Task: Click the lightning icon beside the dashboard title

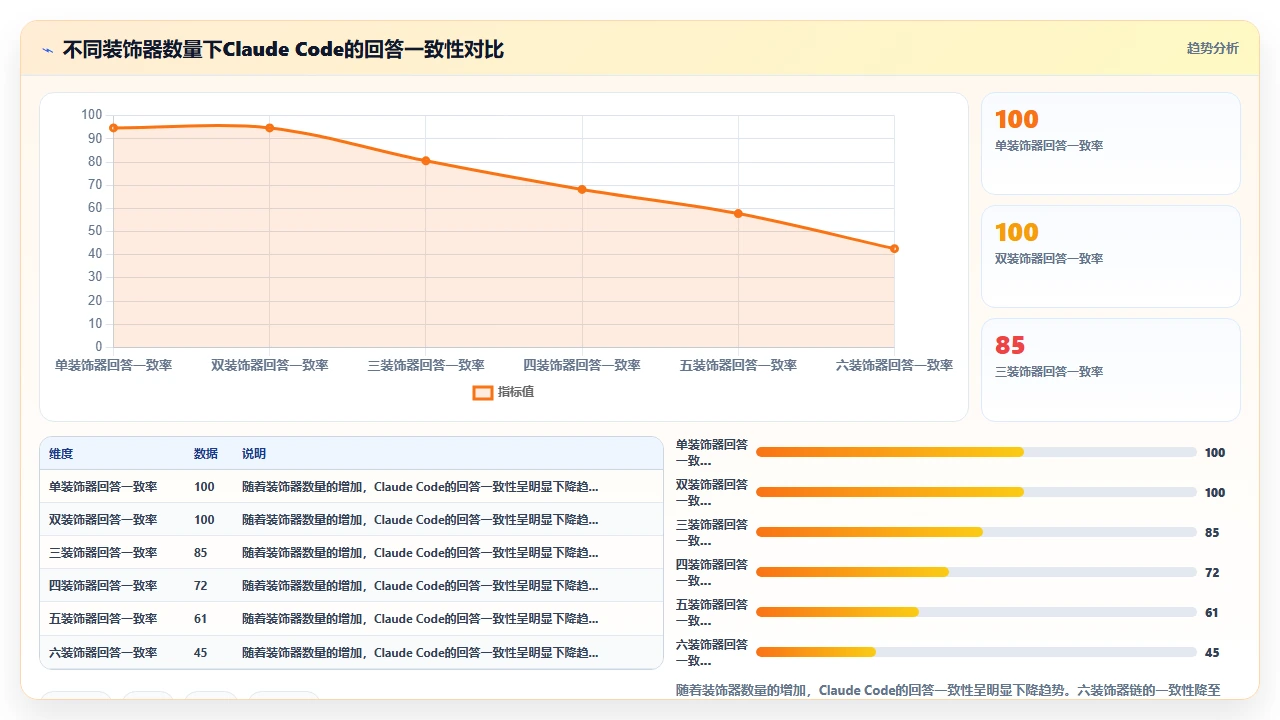Action: (47, 49)
